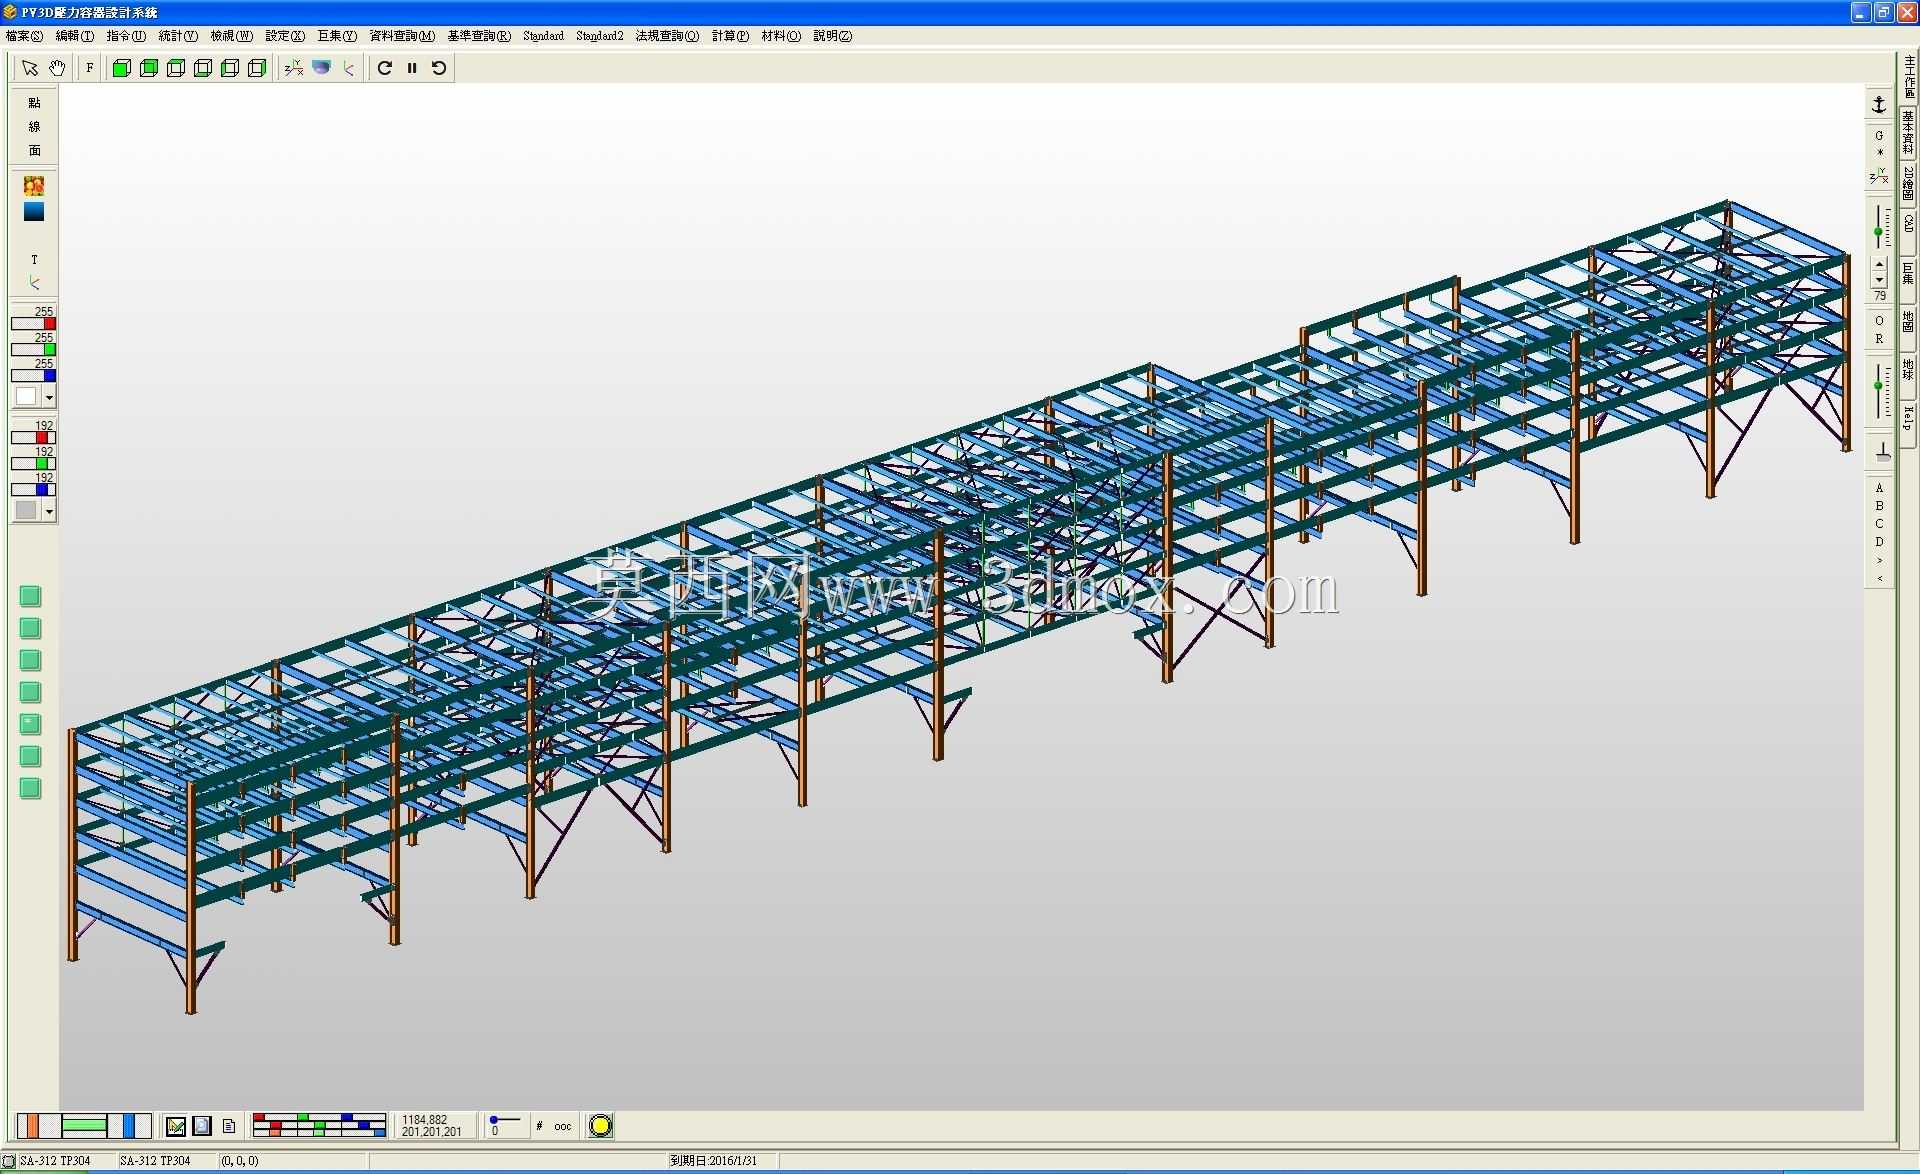
Task: Pause the model rotation
Action: [412, 68]
